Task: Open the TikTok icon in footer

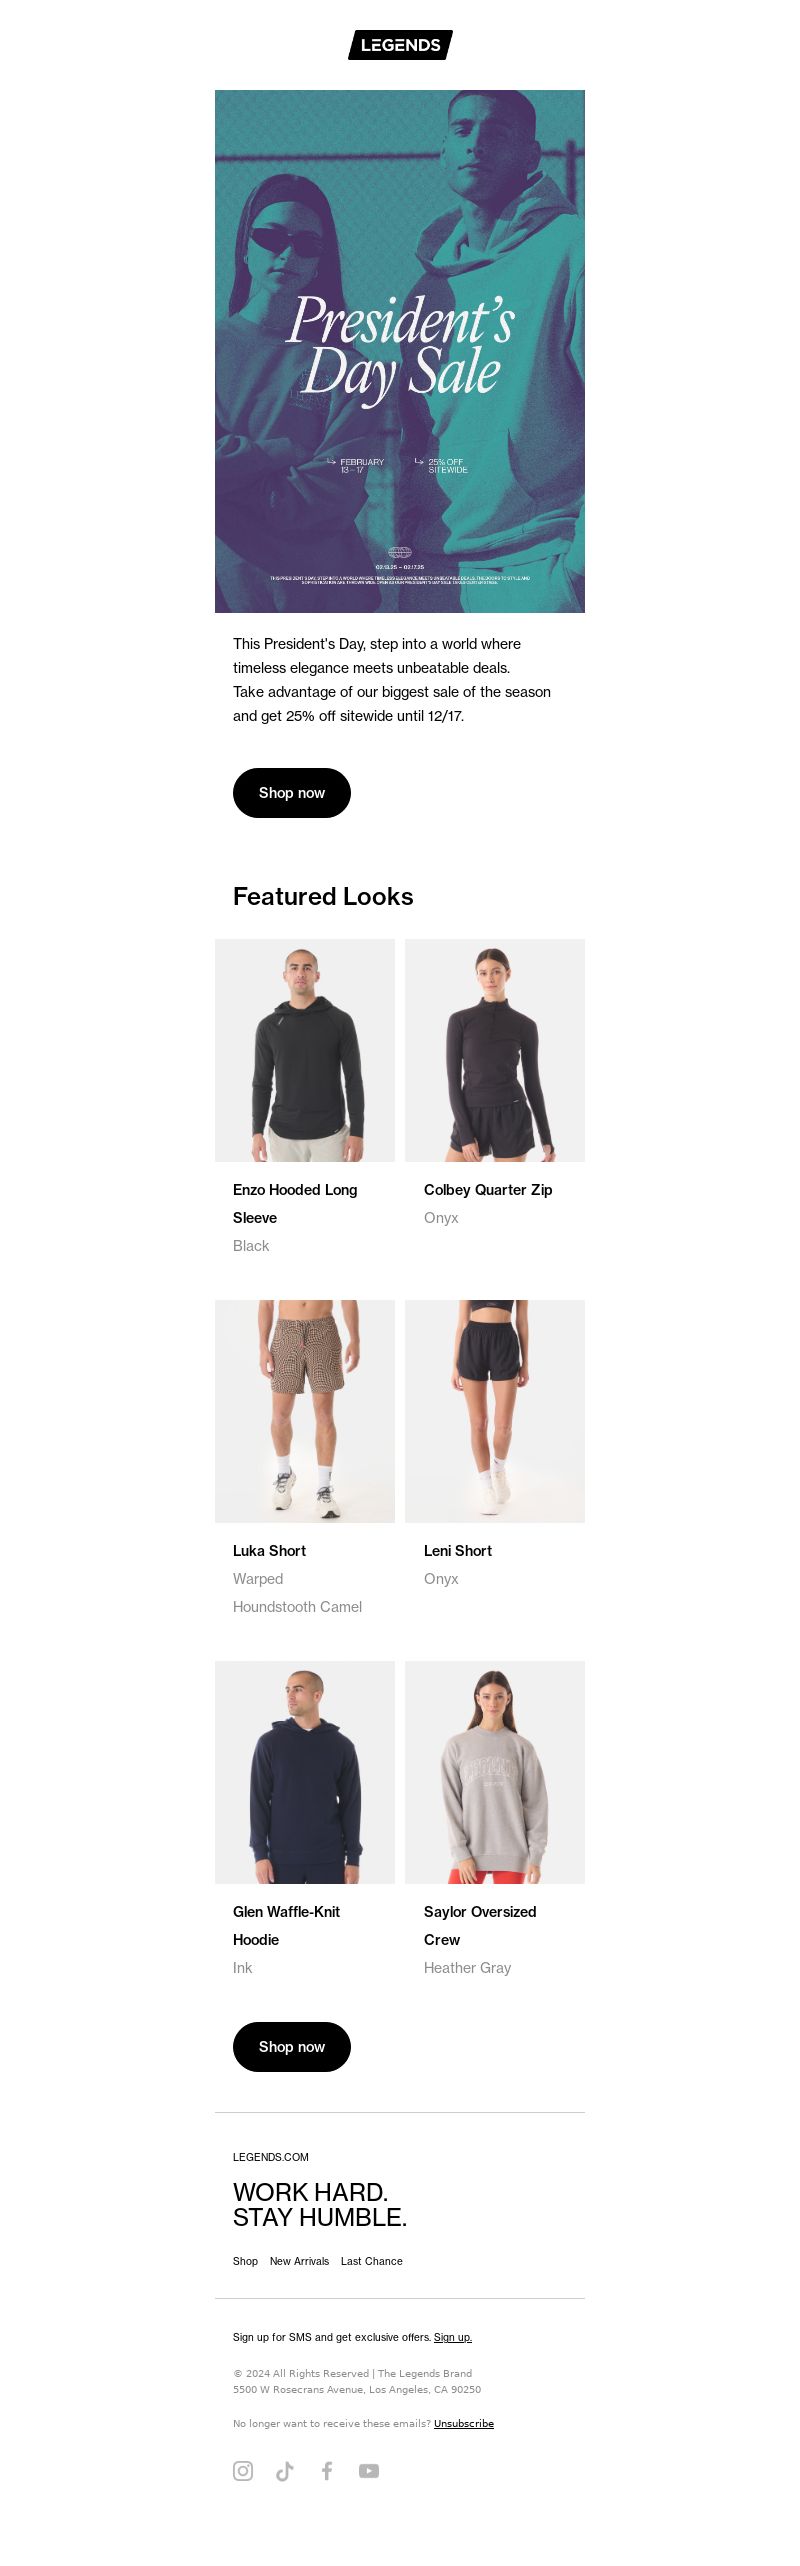Action: [x=285, y=2471]
